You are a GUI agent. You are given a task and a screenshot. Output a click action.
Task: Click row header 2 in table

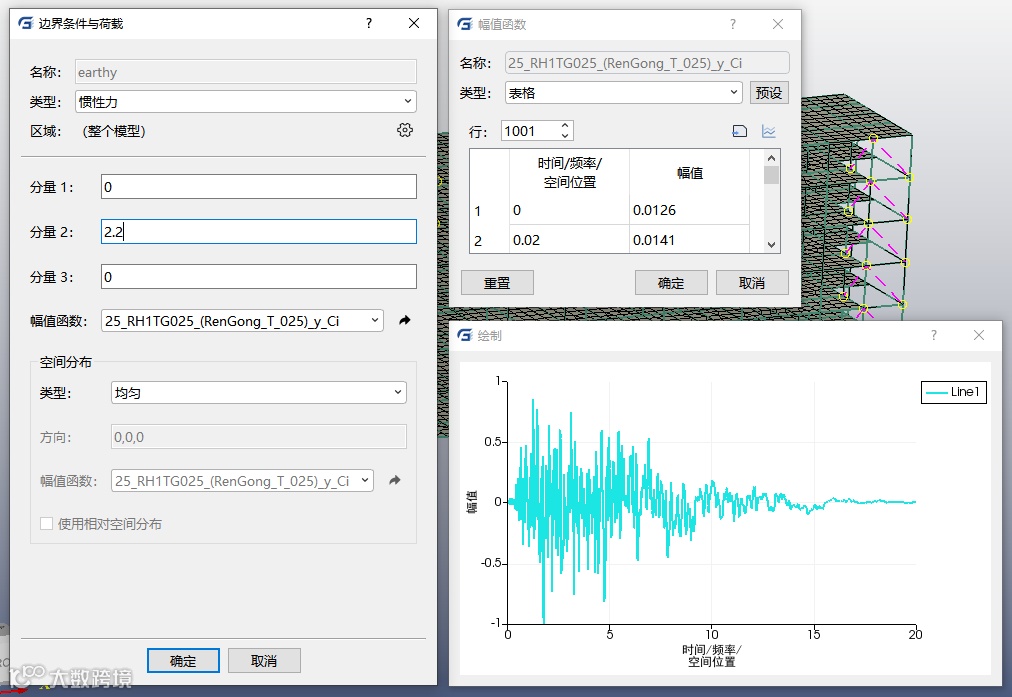490,240
